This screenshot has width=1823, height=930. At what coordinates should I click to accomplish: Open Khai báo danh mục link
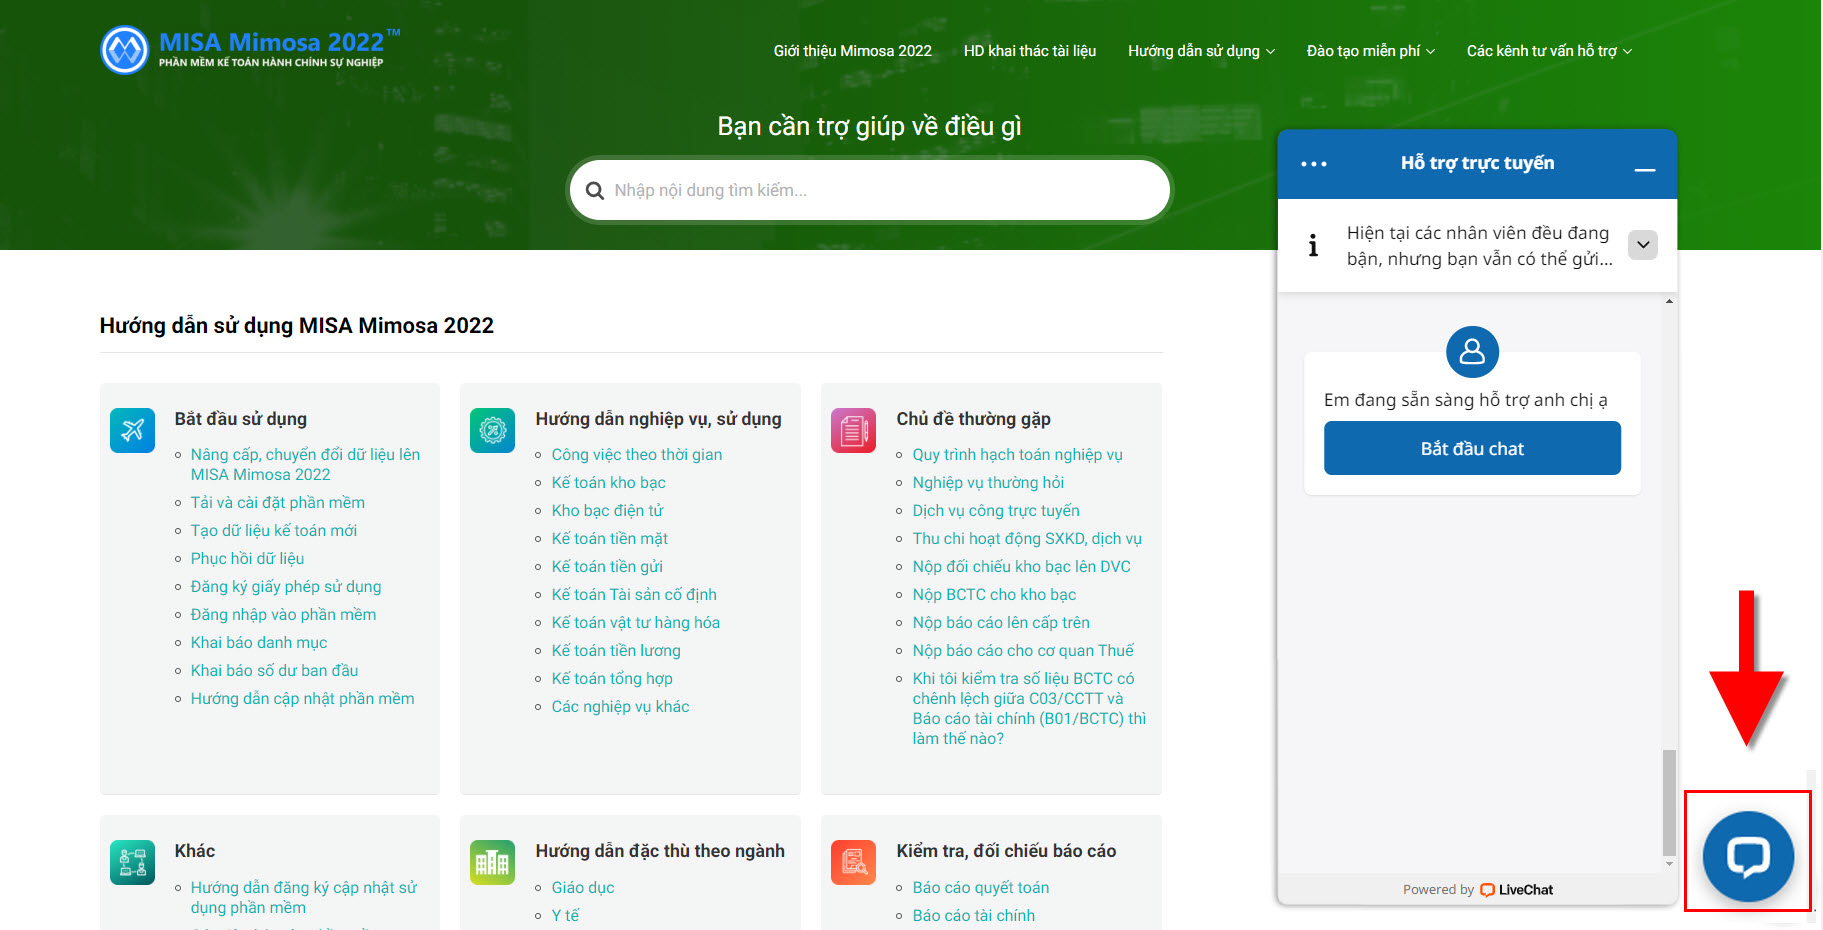pos(259,642)
